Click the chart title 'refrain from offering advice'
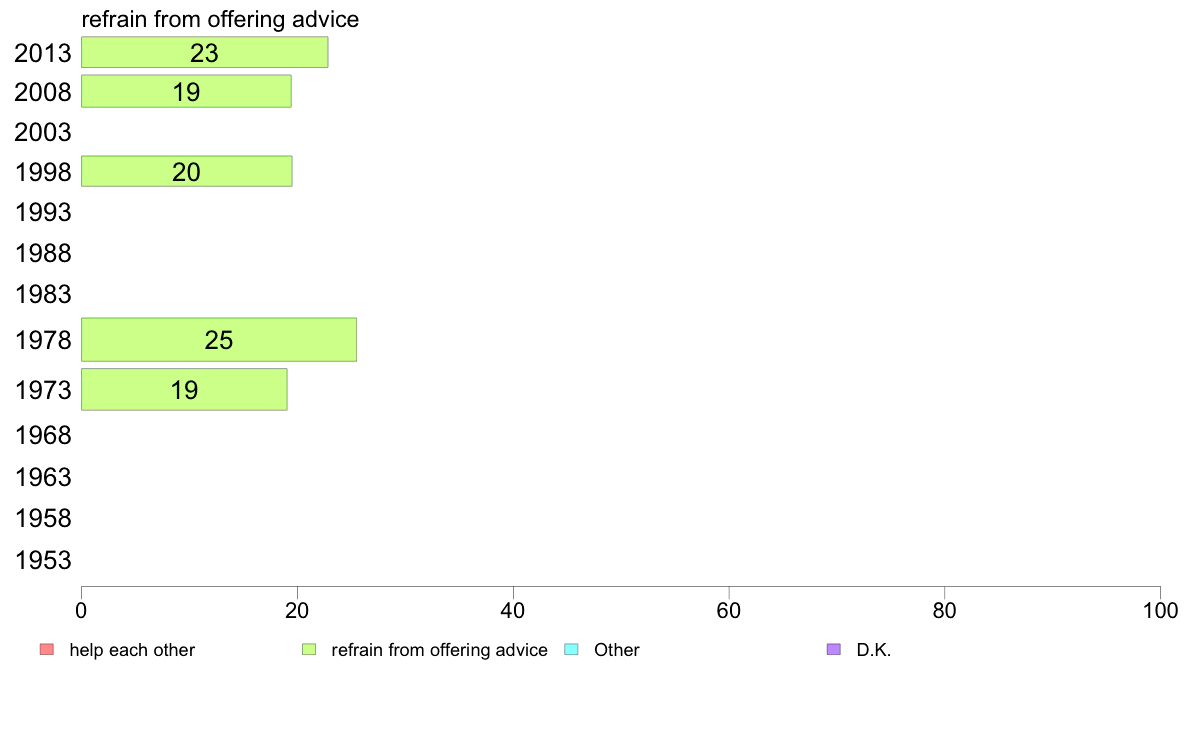Screen dimensions: 1188x736 coord(220,19)
